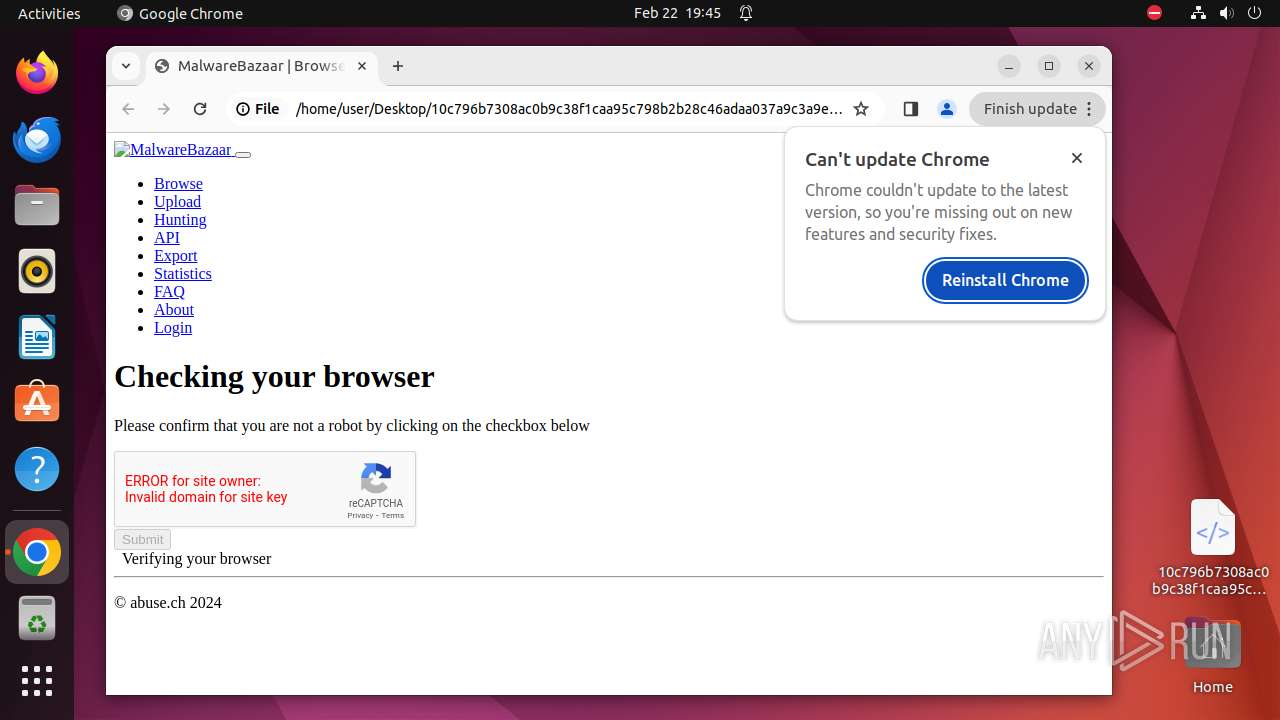Click the Verifying your browser text
The image size is (1280, 720).
point(196,559)
